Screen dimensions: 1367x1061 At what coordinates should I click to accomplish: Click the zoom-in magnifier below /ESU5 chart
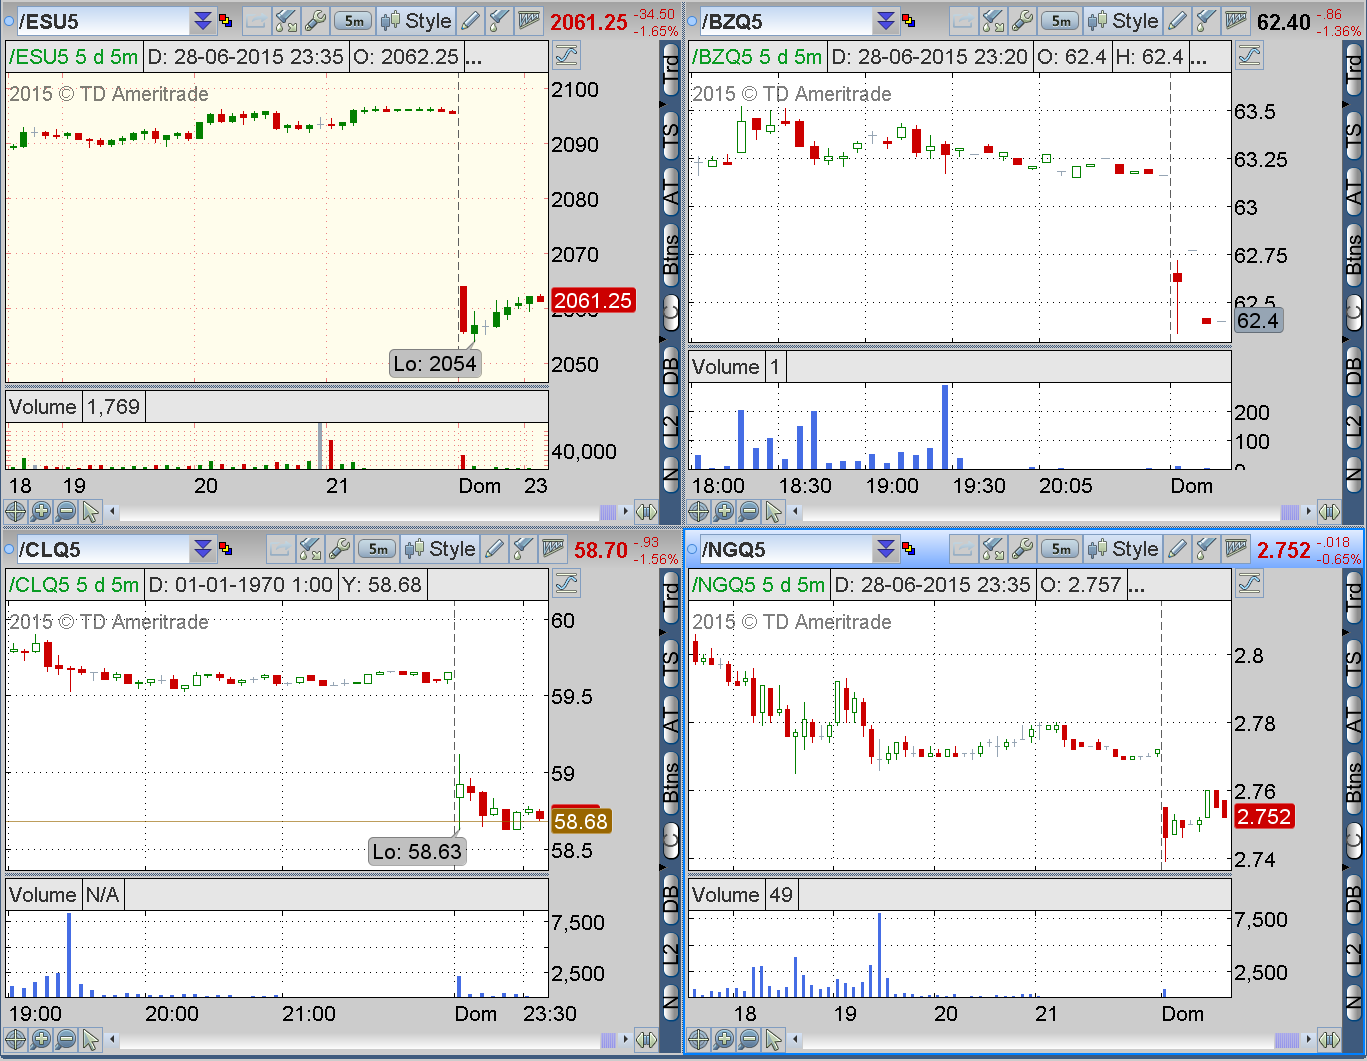point(41,512)
